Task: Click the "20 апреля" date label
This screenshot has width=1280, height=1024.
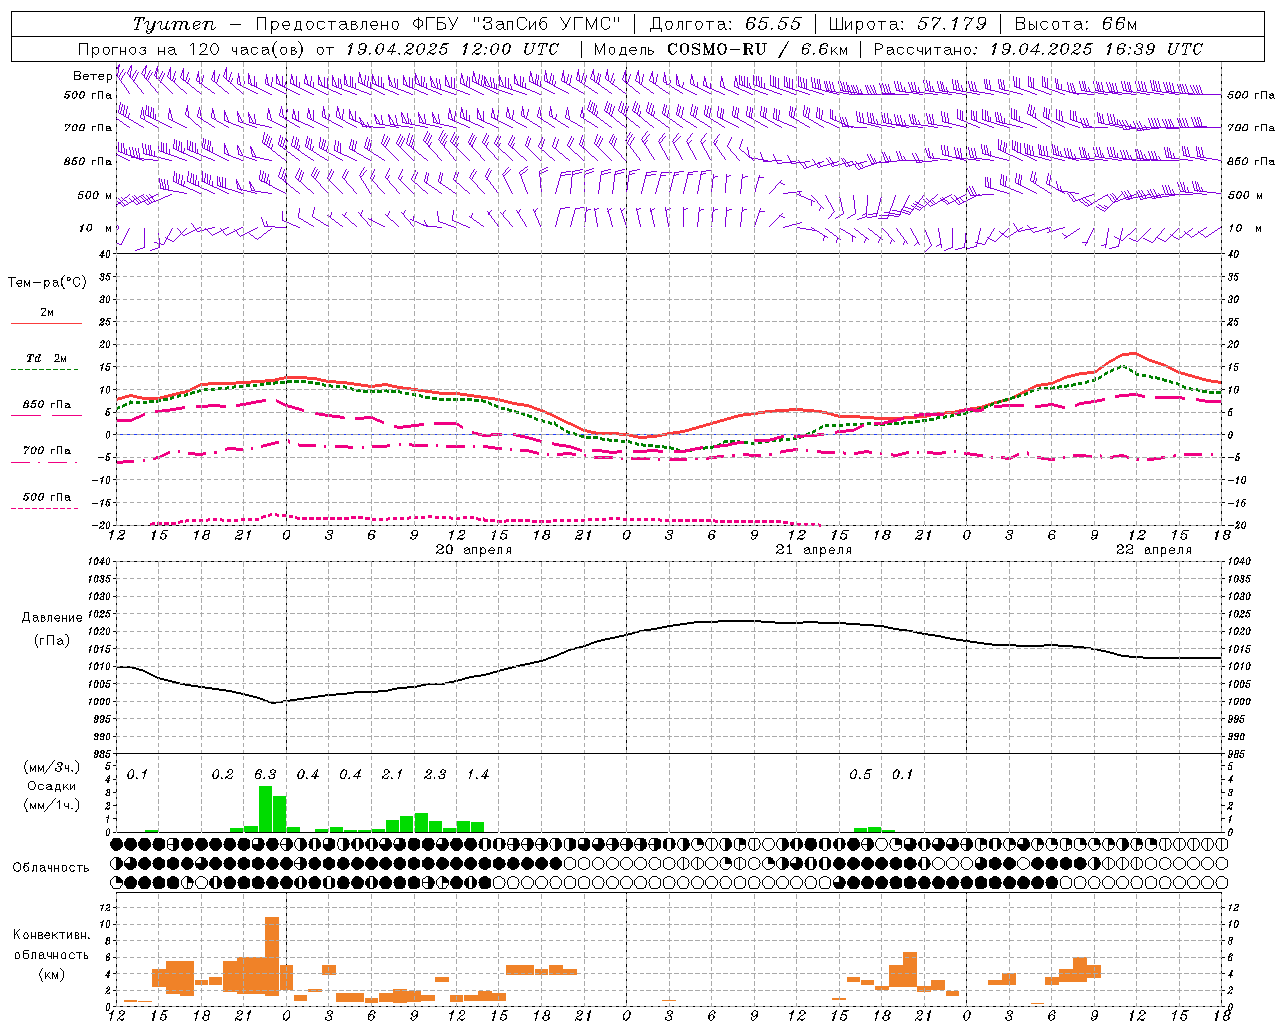Action: tap(474, 550)
